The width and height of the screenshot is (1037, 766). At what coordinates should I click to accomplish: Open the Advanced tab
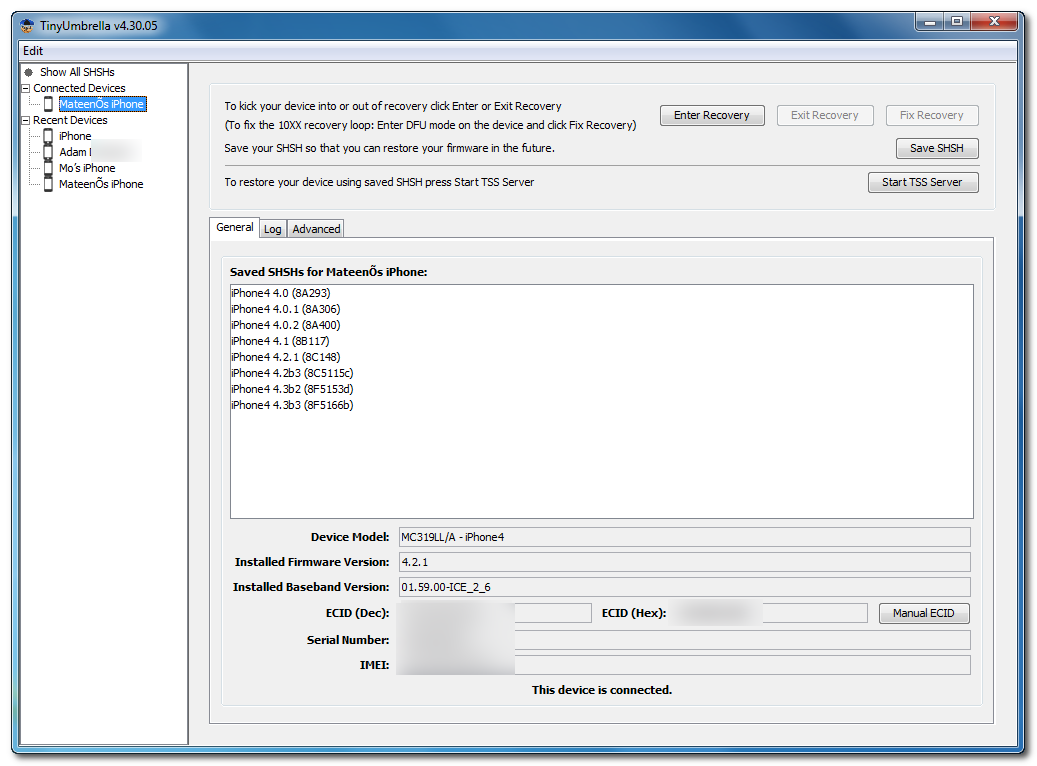[x=316, y=229]
